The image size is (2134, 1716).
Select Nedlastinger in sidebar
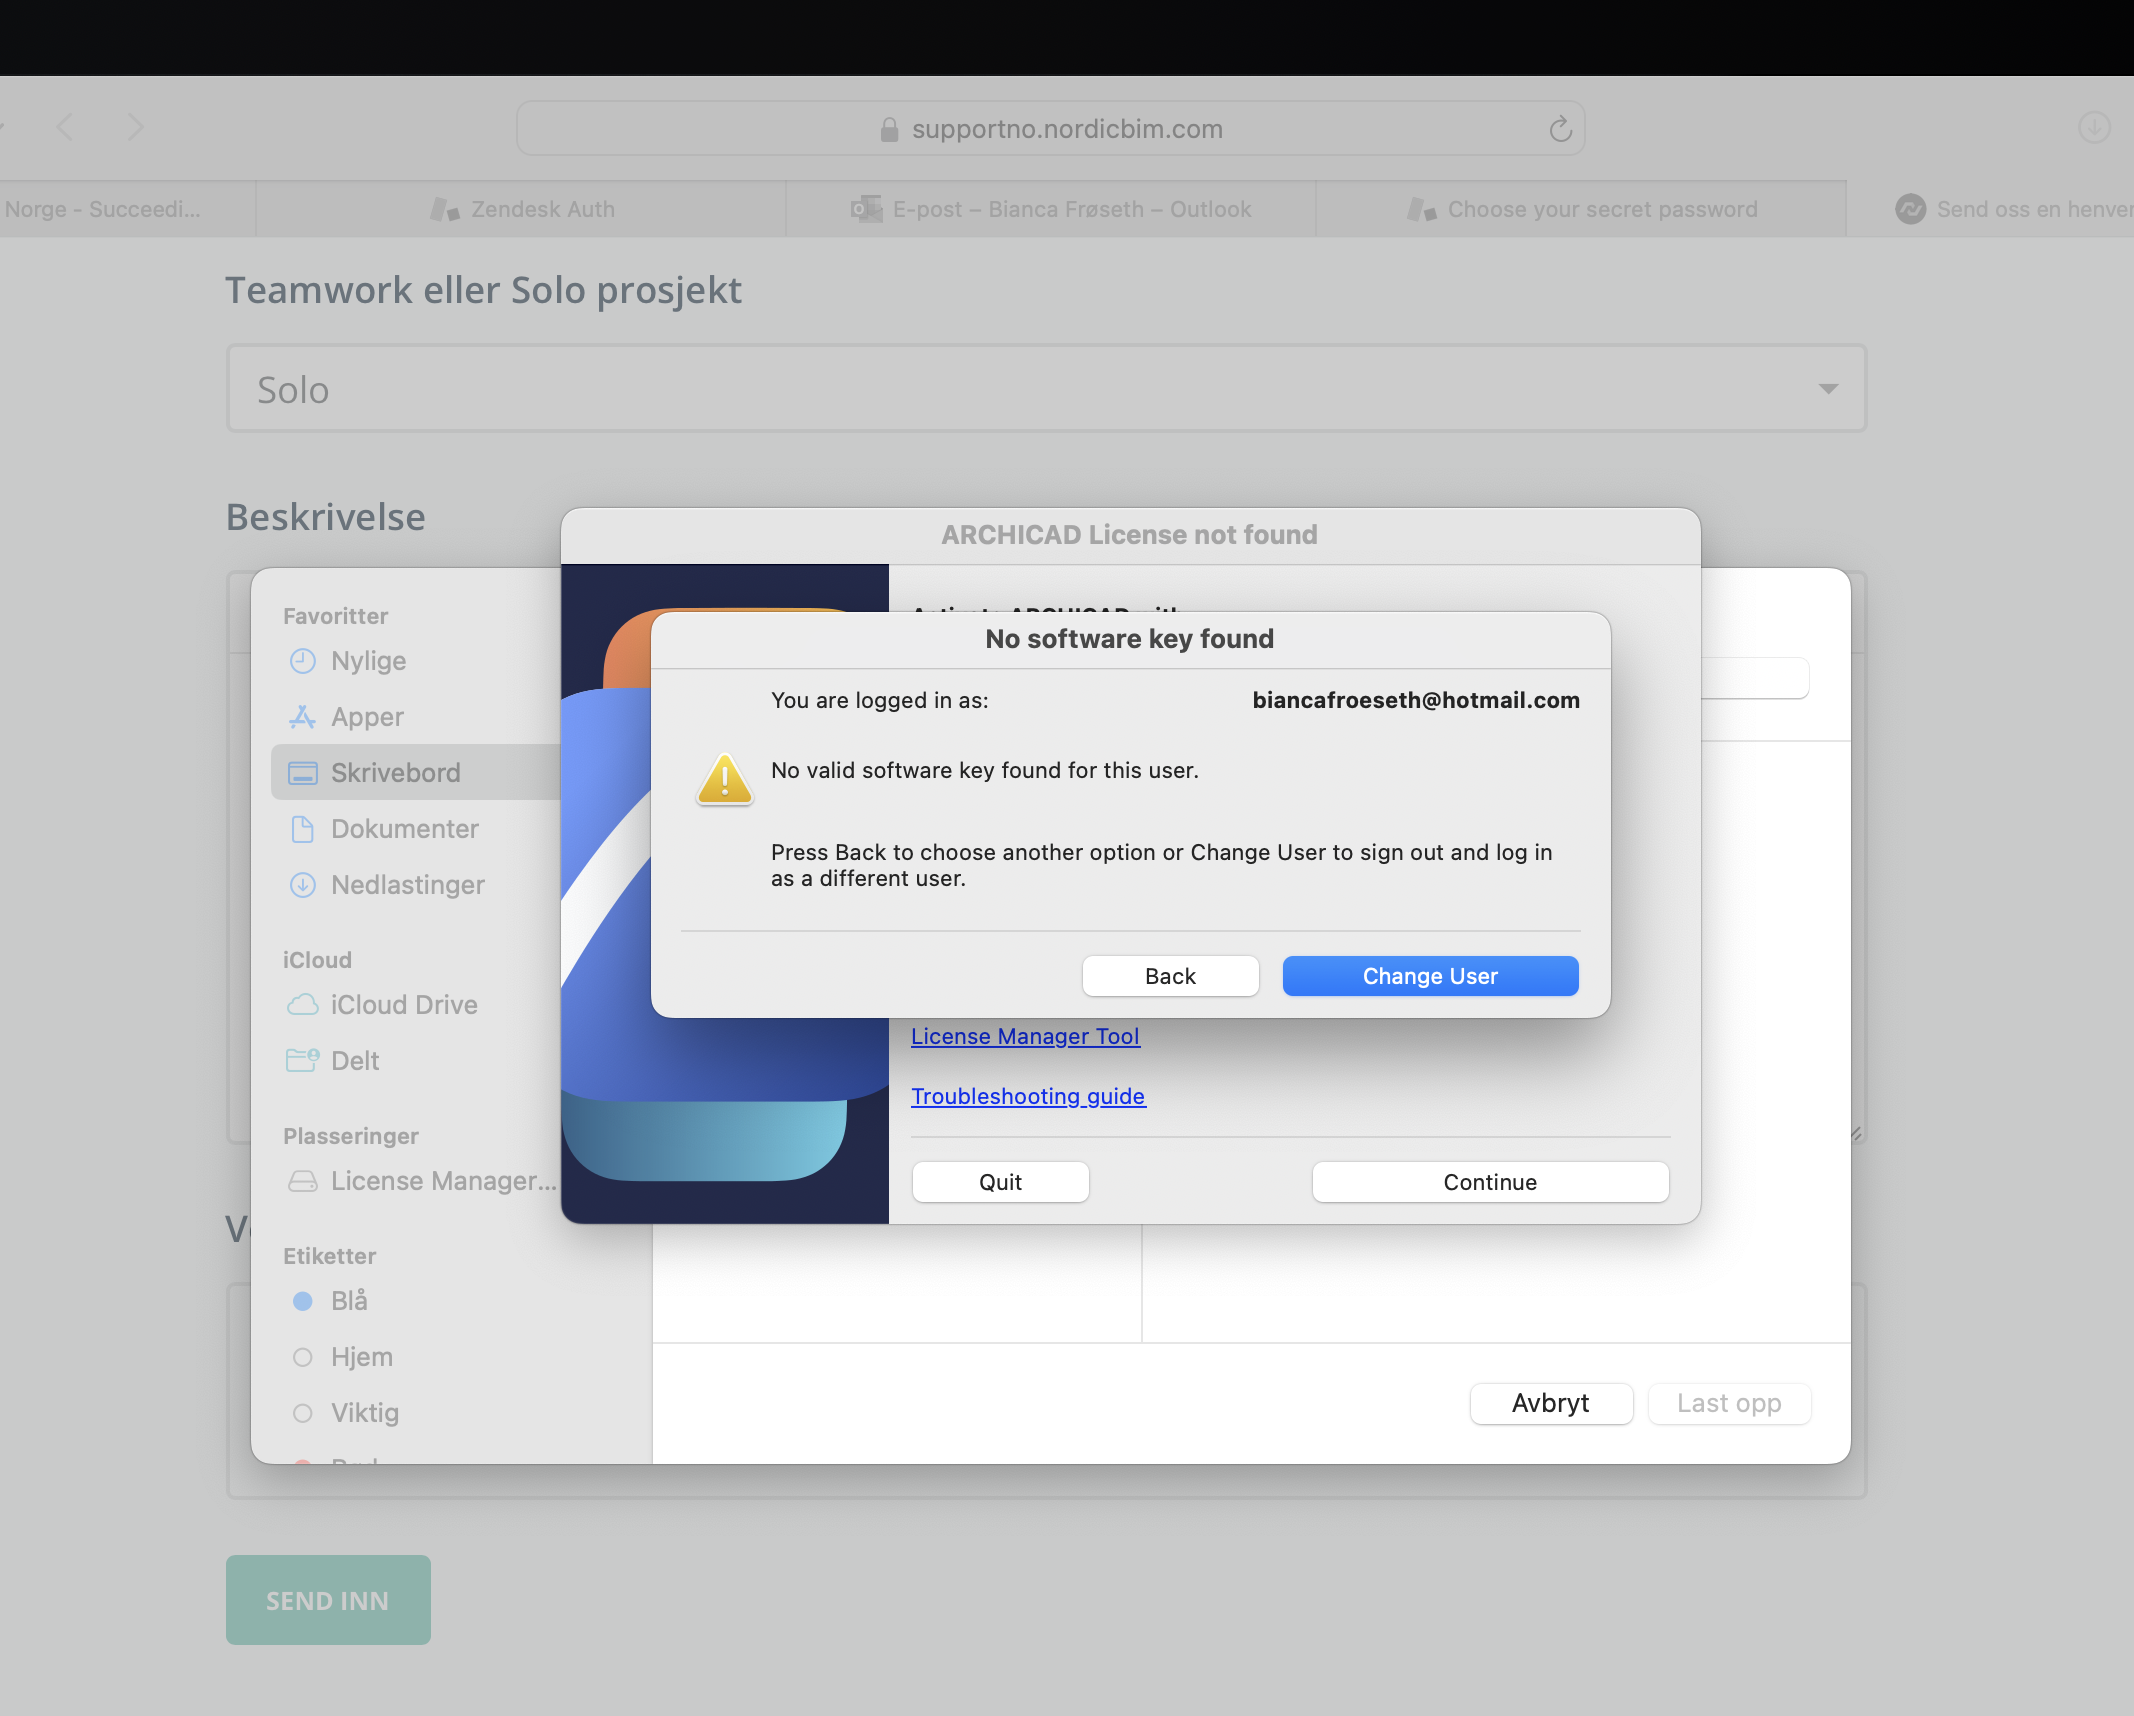coord(407,885)
